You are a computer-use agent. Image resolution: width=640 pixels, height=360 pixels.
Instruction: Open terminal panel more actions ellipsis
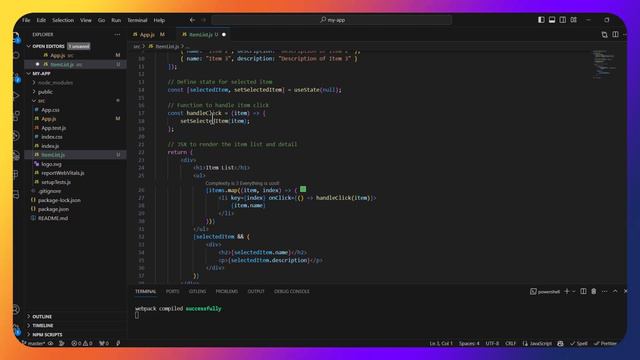[604, 291]
